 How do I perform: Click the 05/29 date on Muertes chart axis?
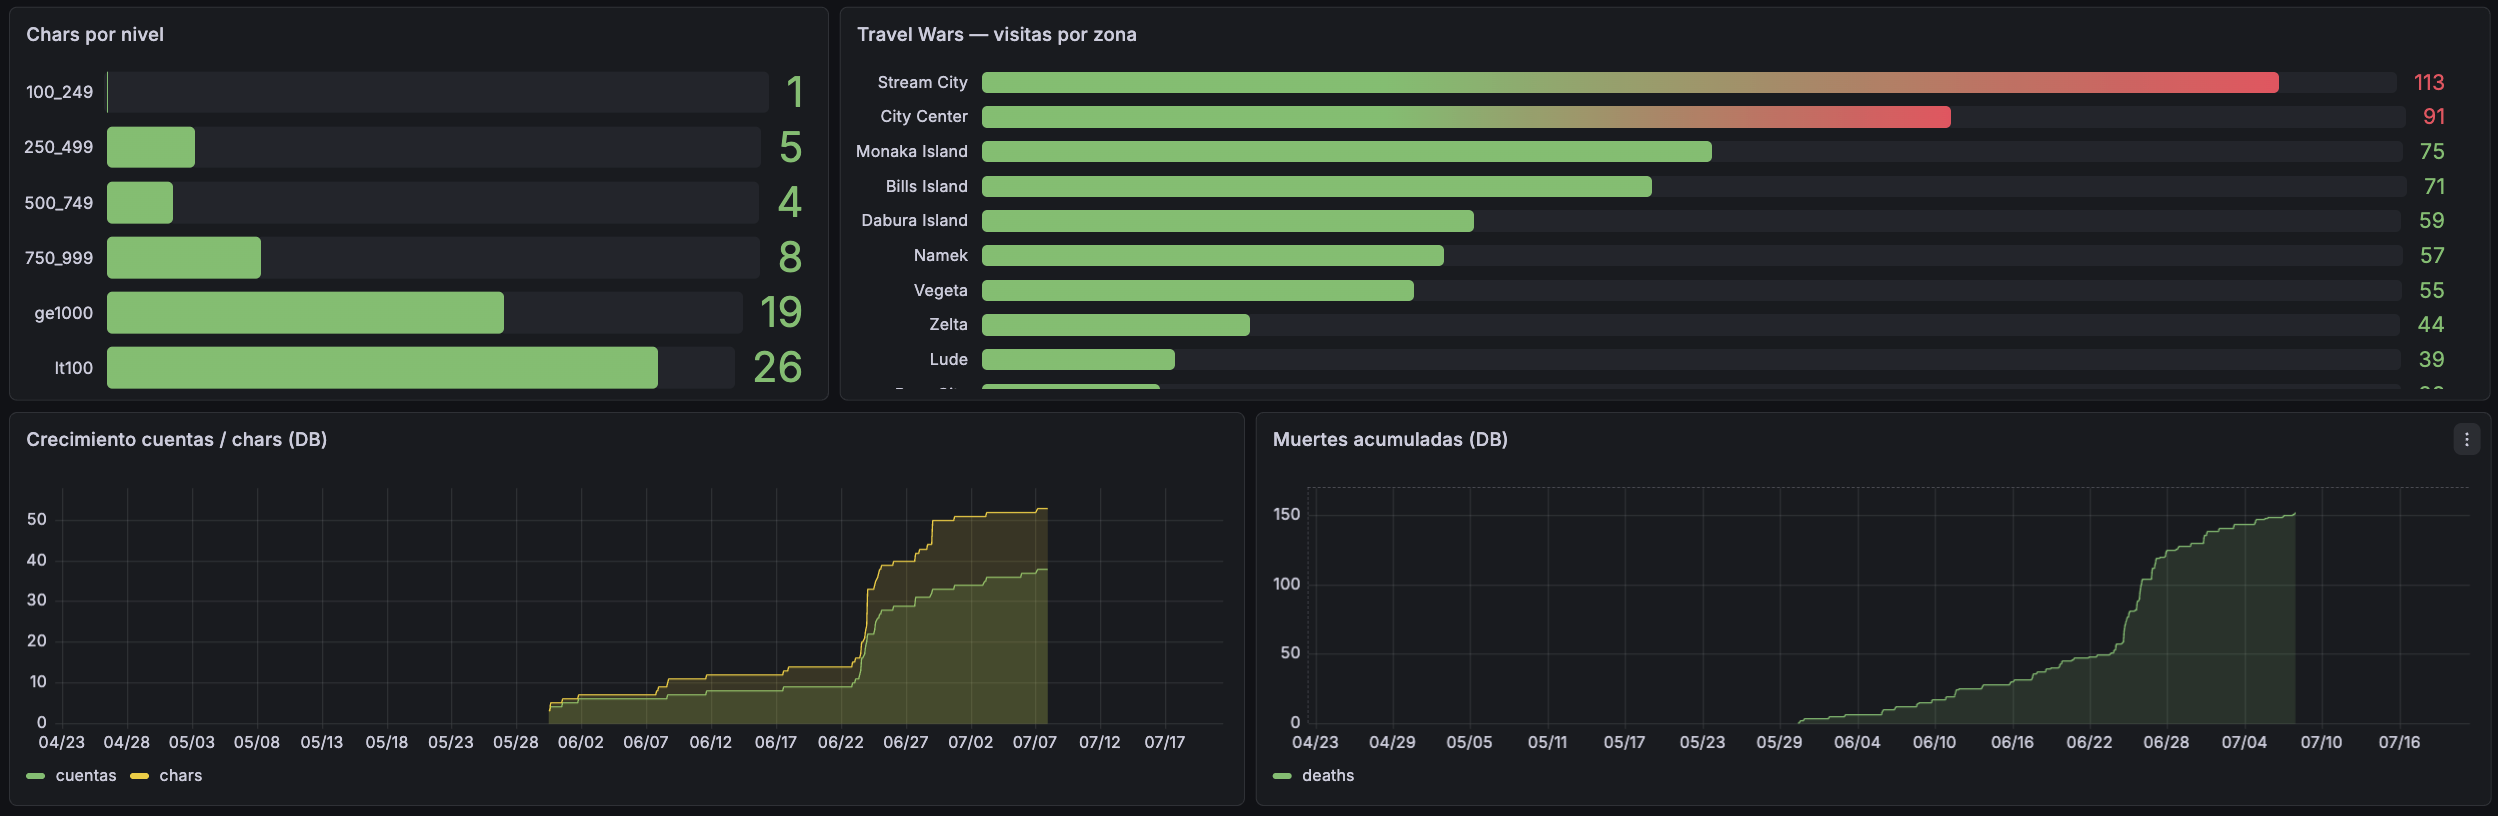click(x=1780, y=742)
